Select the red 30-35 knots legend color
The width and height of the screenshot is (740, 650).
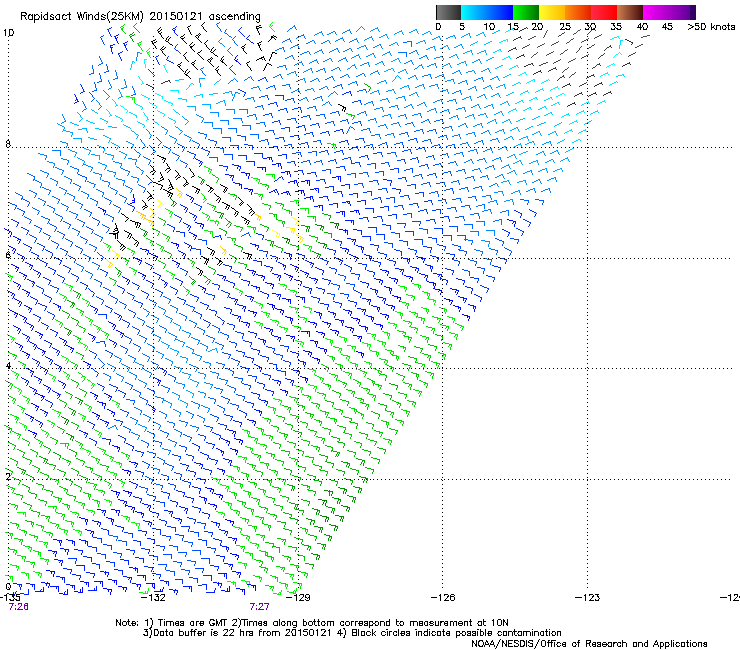pyautogui.click(x=604, y=12)
